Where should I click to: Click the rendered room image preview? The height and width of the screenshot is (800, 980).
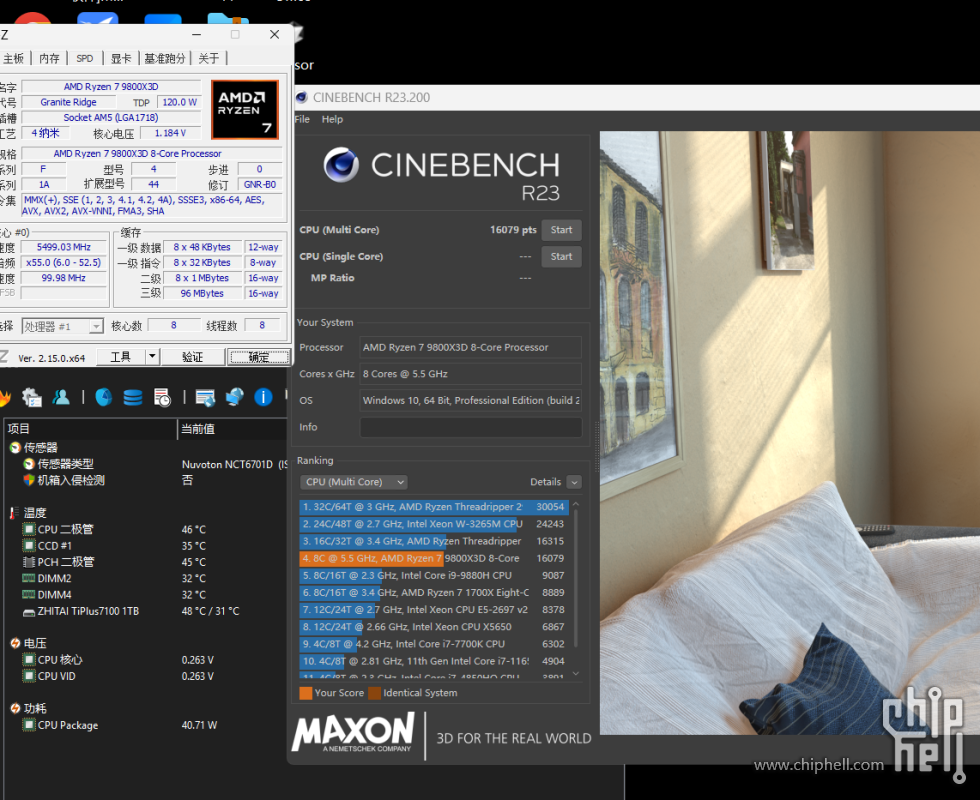point(789,432)
